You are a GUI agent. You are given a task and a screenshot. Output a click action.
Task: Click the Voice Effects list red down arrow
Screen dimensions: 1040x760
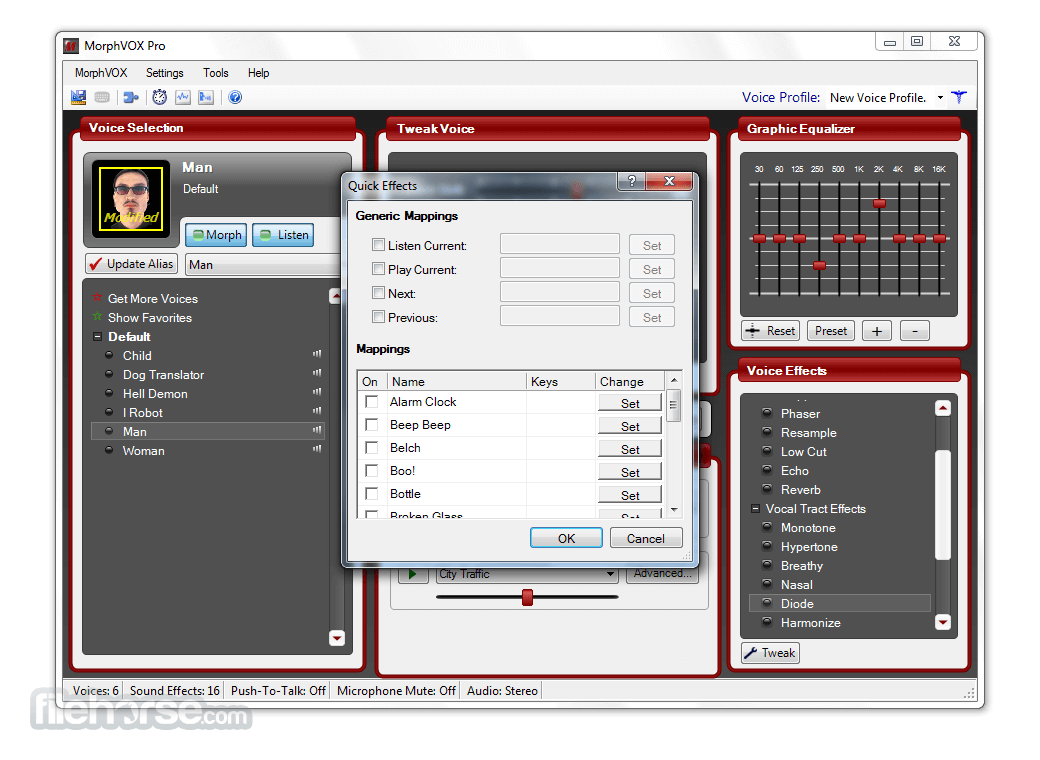(942, 622)
